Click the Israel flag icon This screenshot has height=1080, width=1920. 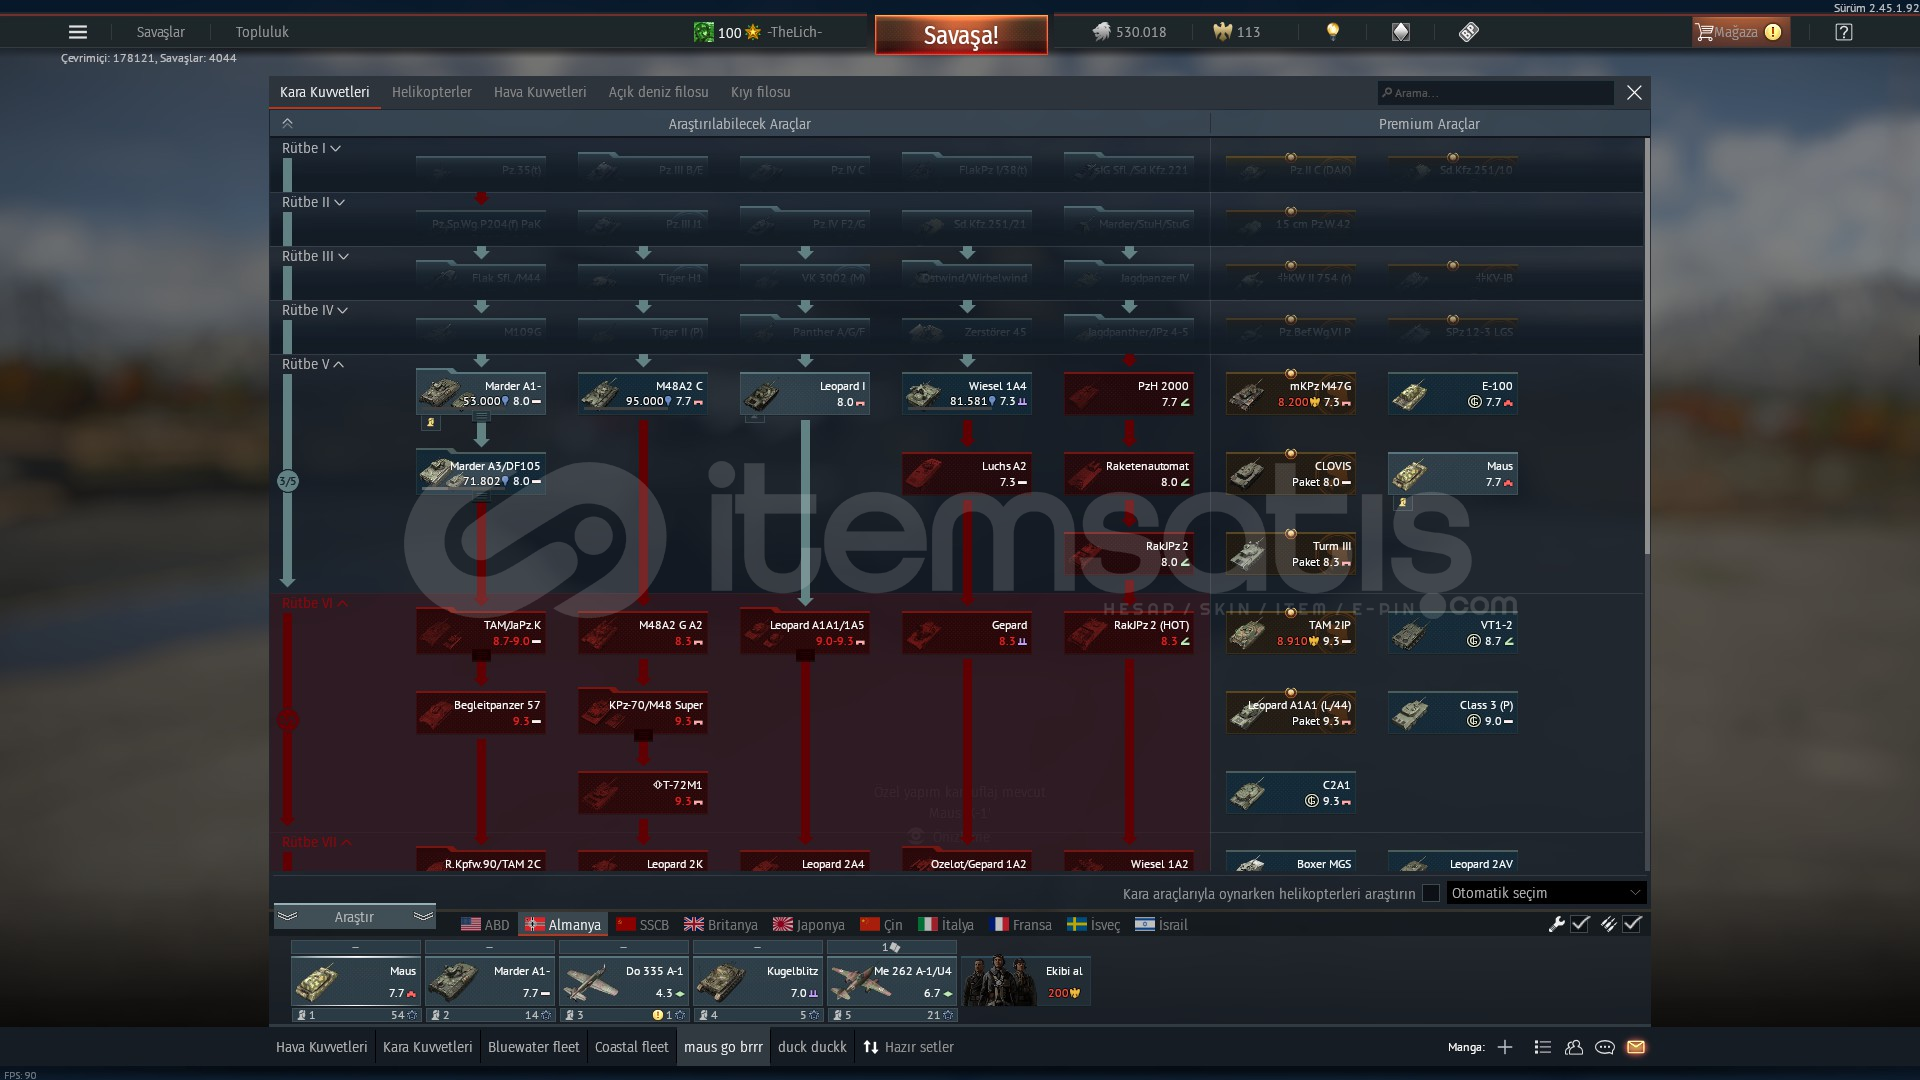click(1145, 925)
